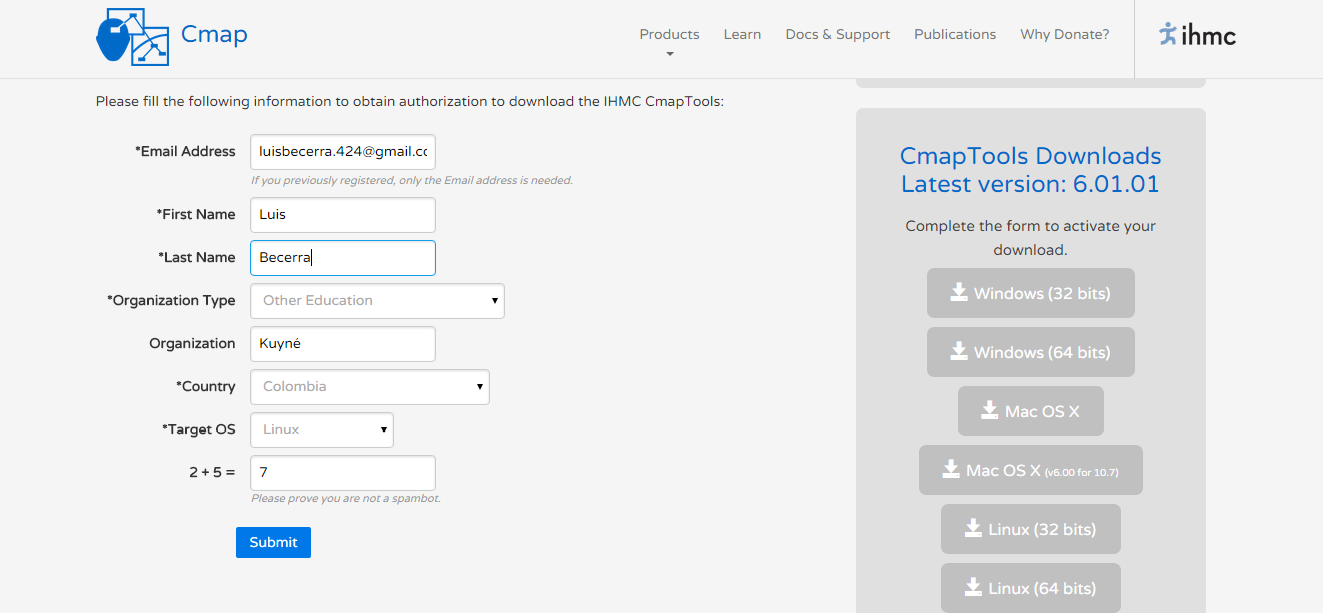Download Mac OS X v6.00 for 10.7
1323x613 pixels.
pos(1030,470)
